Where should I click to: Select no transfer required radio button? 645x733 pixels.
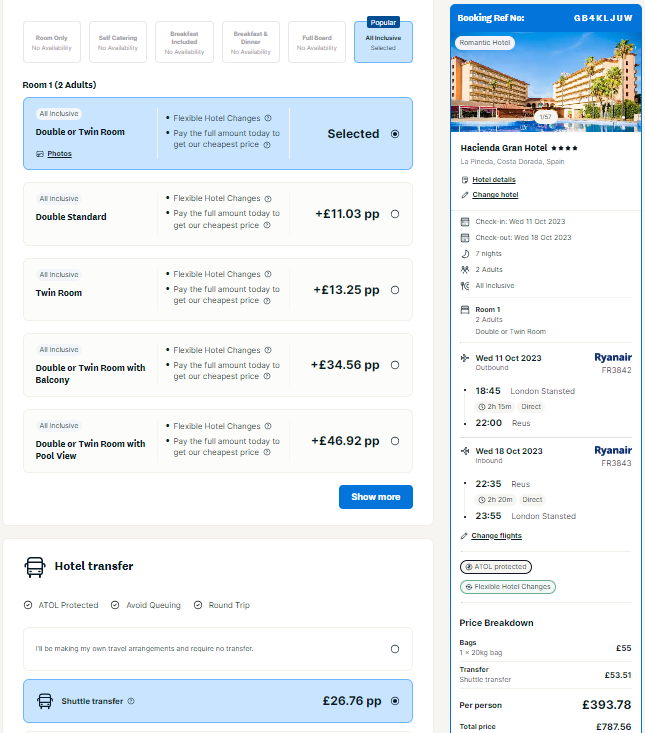(x=395, y=649)
